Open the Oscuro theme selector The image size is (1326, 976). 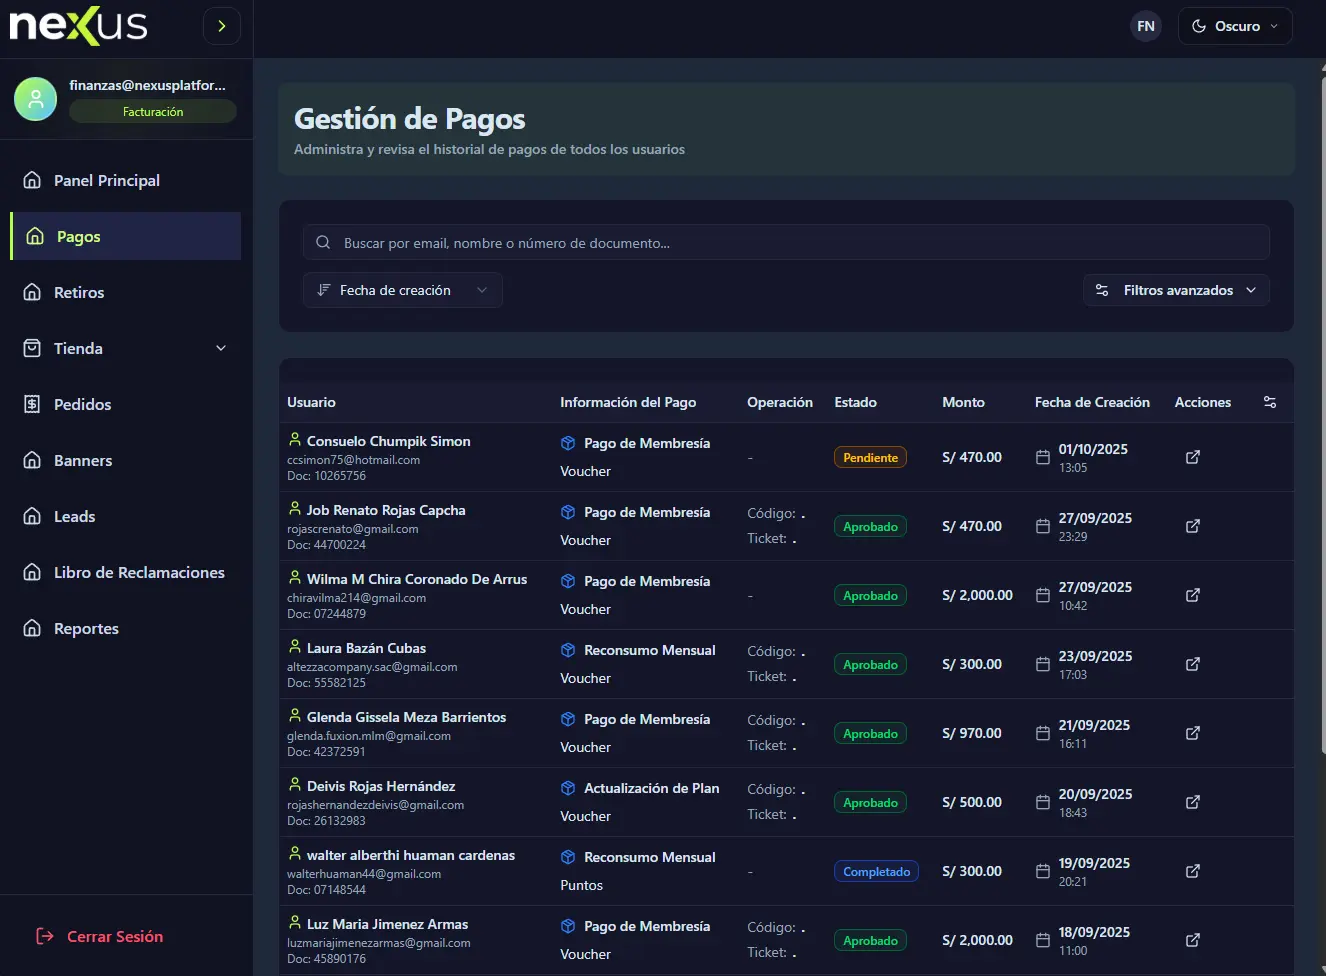[1235, 26]
